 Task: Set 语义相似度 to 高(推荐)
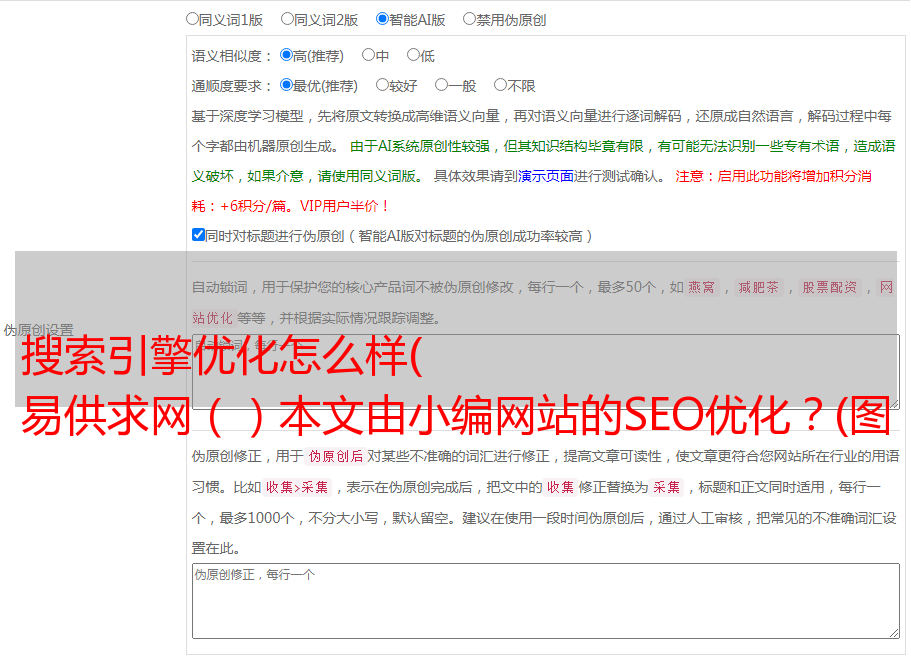pos(286,55)
